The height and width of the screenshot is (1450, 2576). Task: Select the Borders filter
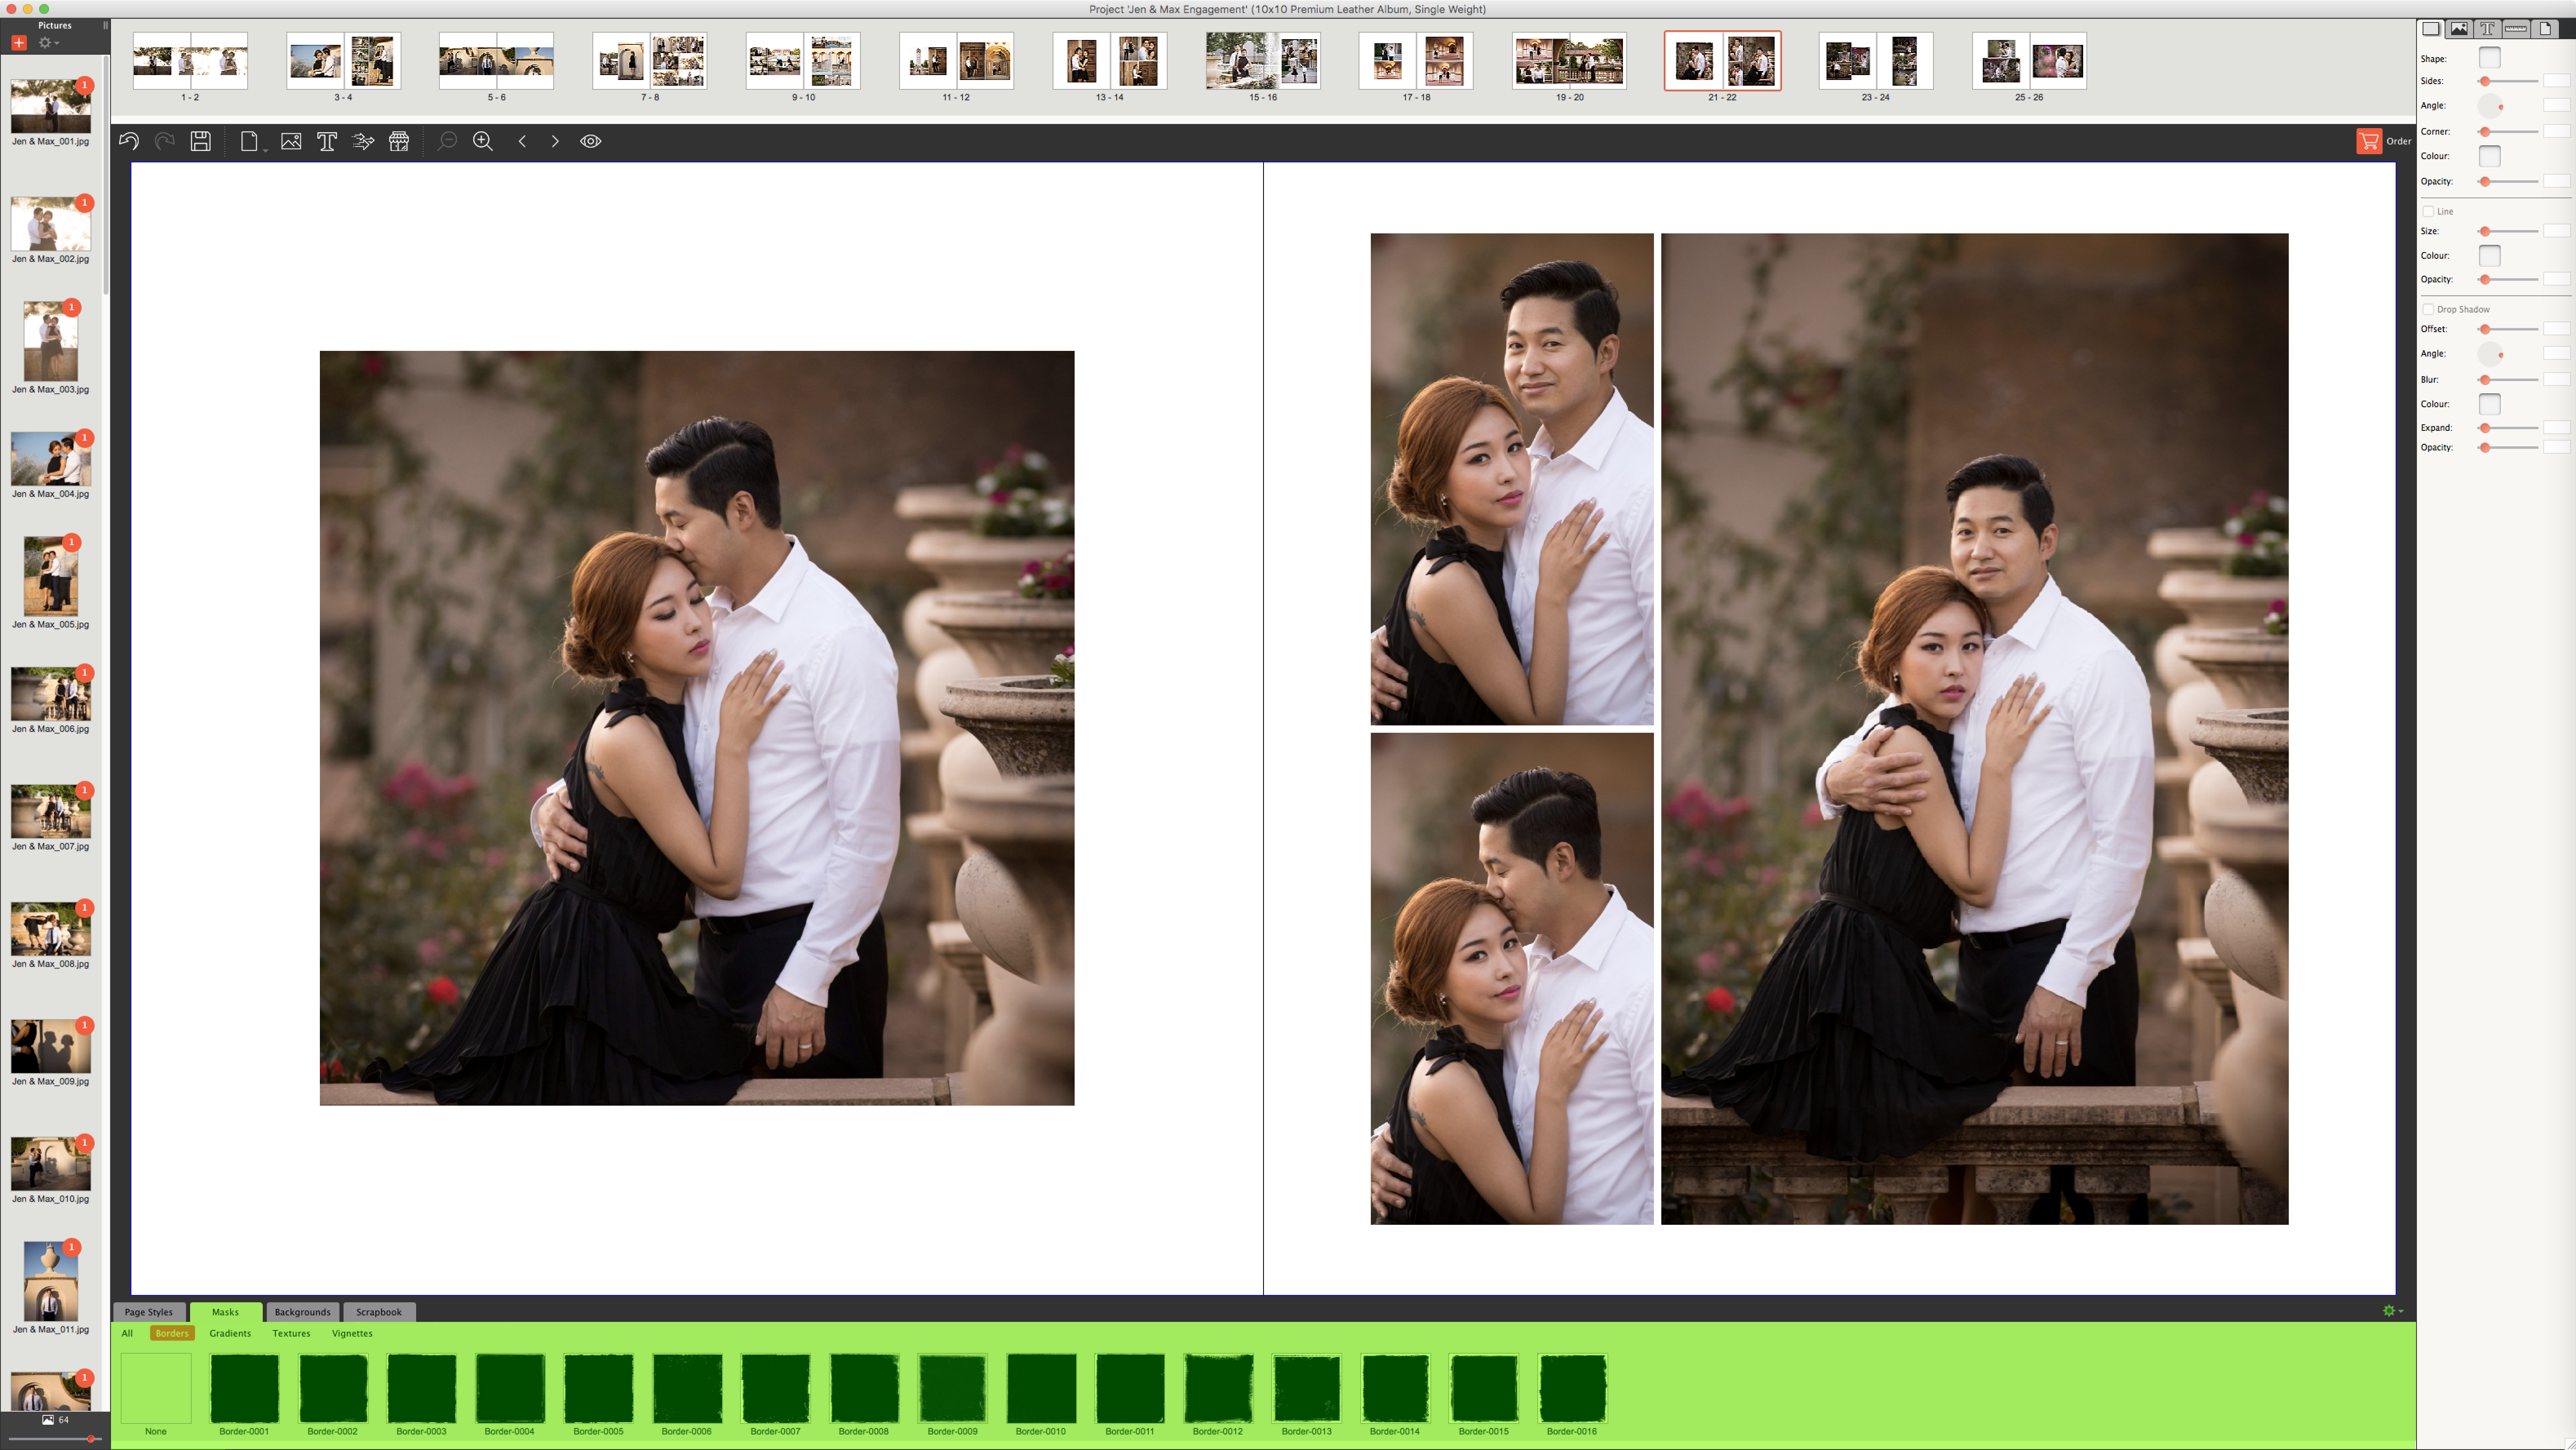pyautogui.click(x=172, y=1333)
